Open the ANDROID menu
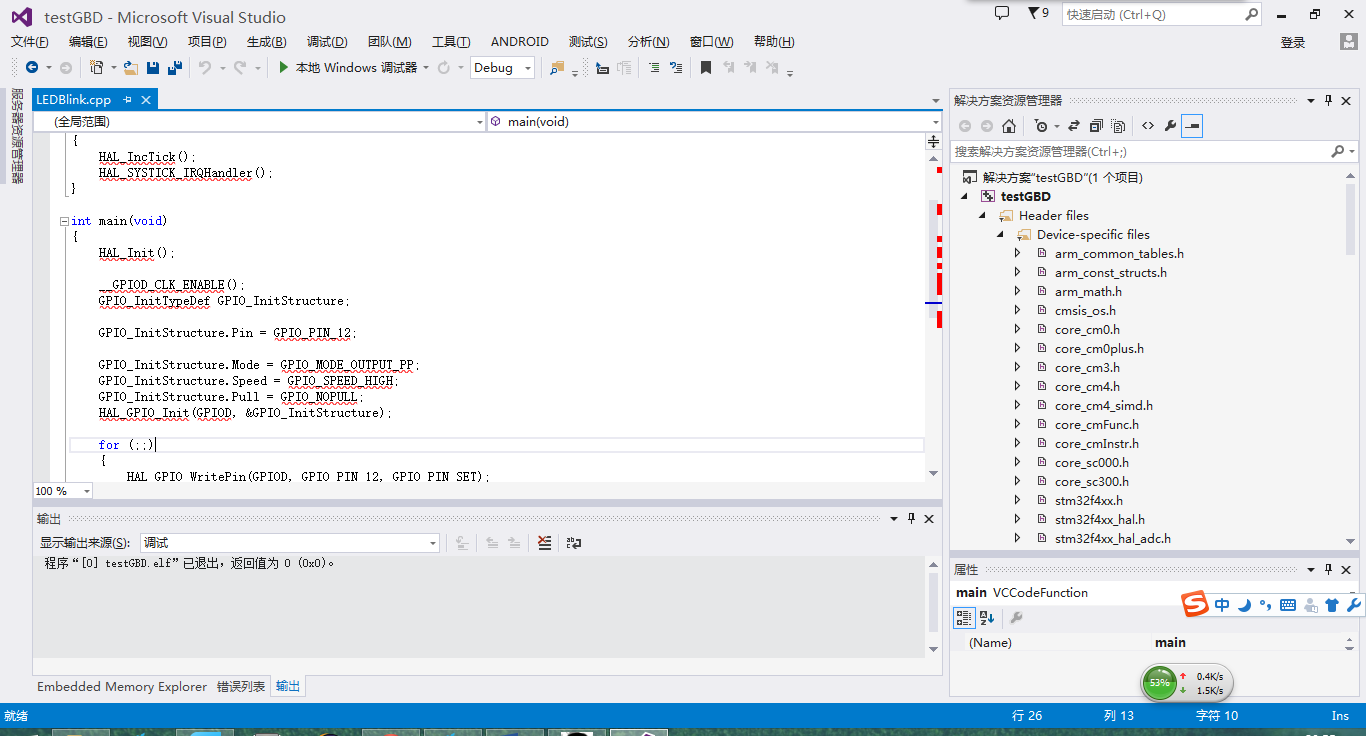 [520, 42]
